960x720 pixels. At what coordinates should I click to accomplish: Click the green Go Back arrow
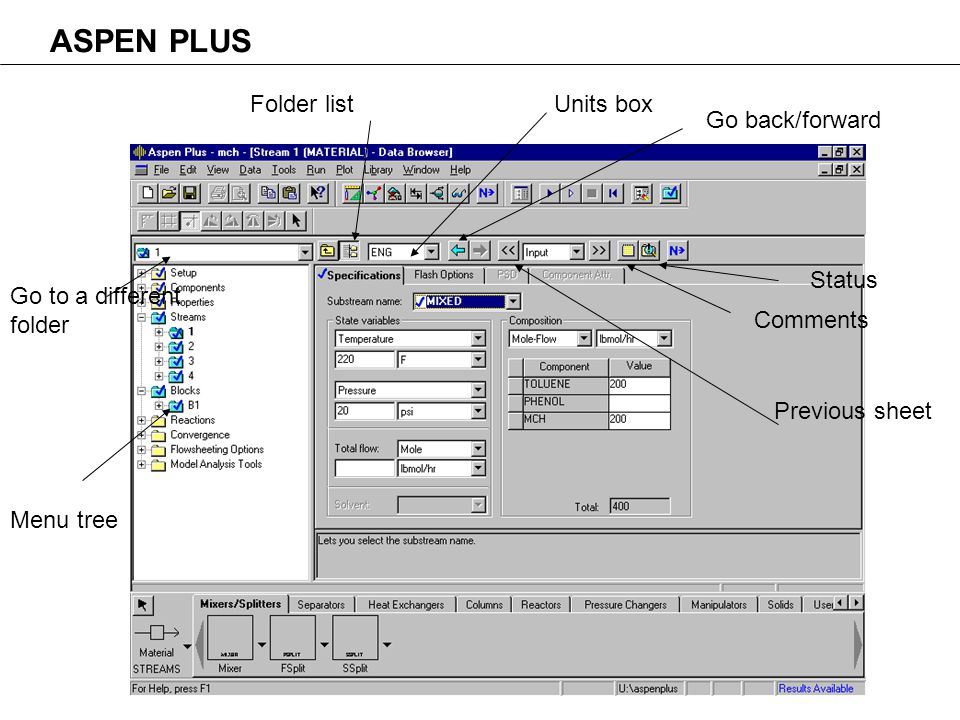458,250
